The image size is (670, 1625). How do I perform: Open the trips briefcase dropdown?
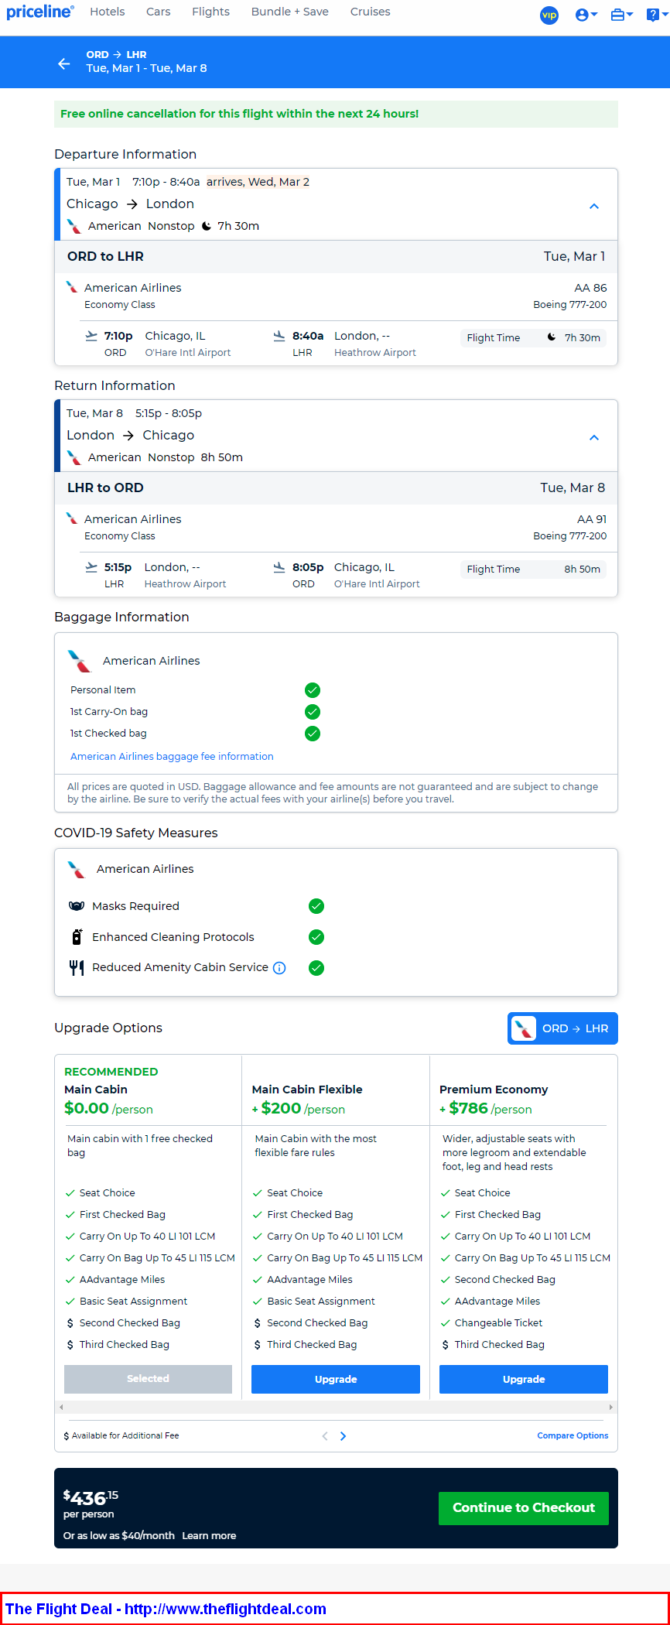(621, 15)
